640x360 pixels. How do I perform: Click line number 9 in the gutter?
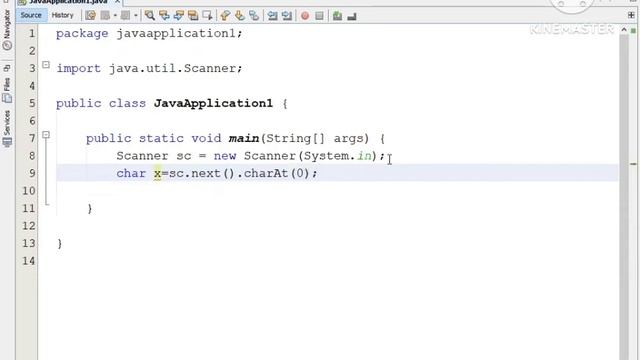(32, 173)
